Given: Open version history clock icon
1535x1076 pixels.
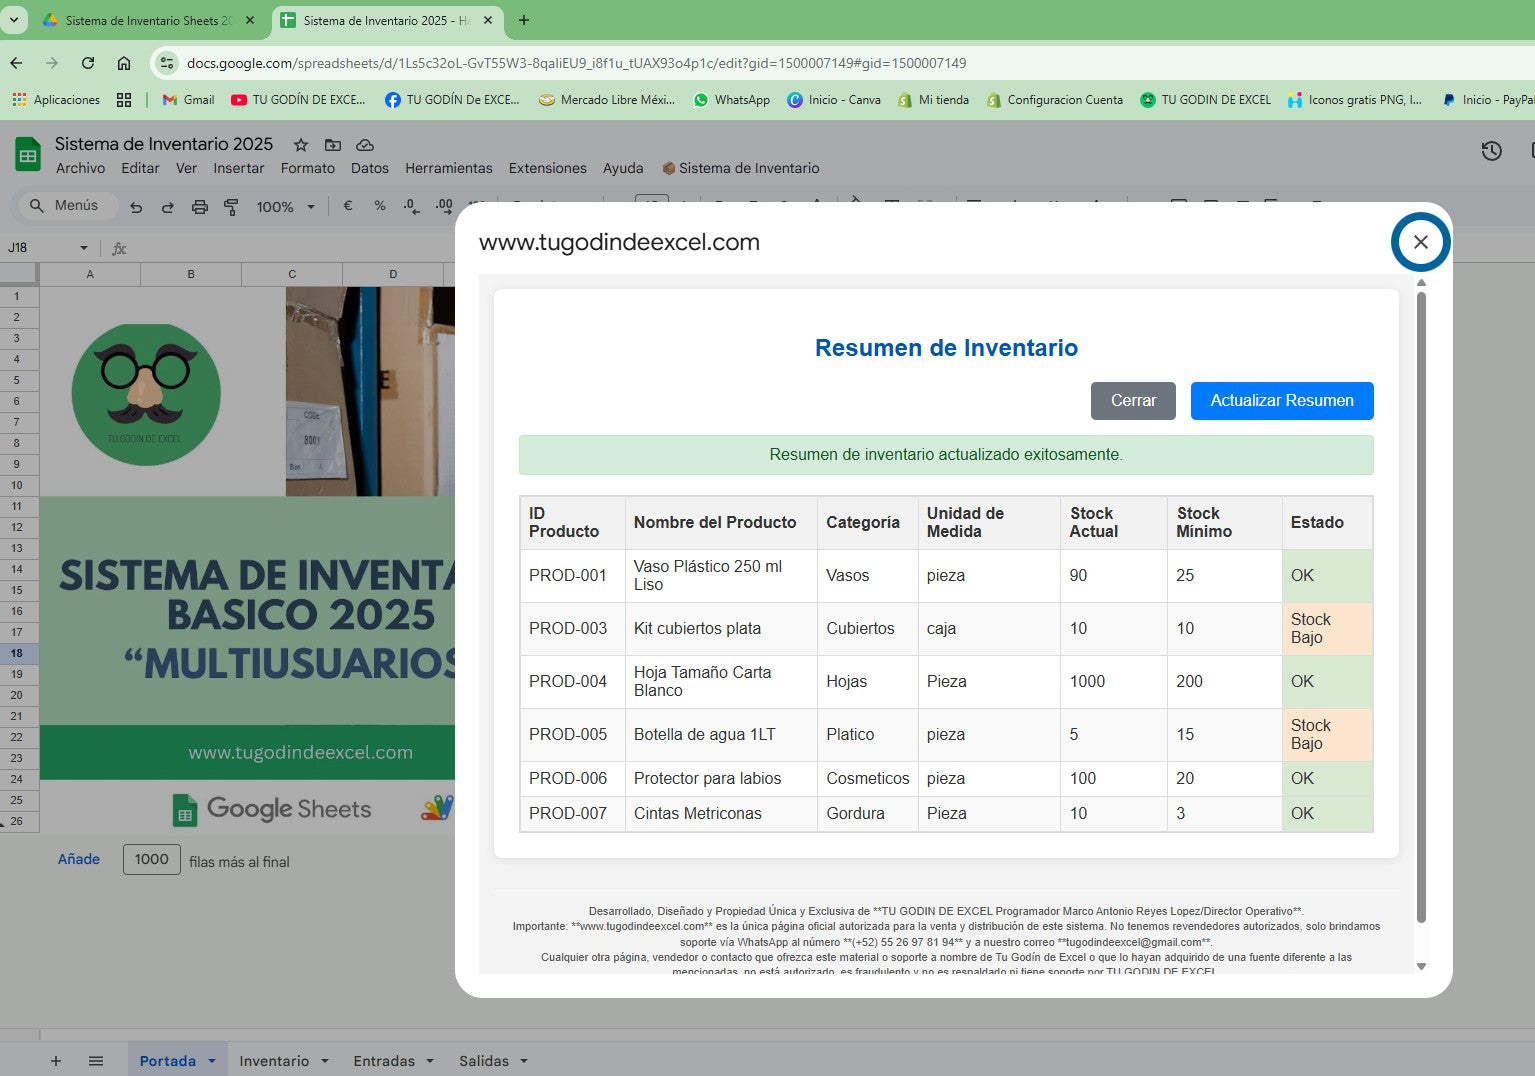Looking at the screenshot, I should click(1491, 151).
